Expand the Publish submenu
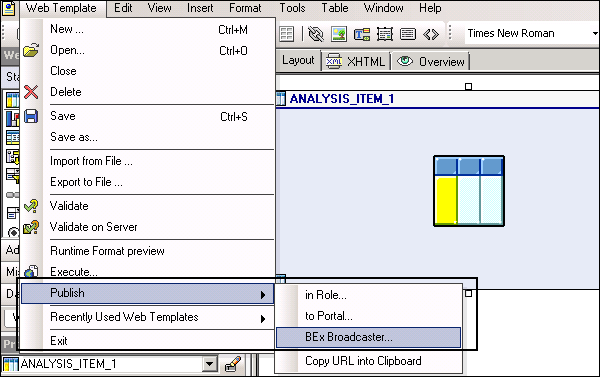Viewport: 600px width, 377px height. pyautogui.click(x=148, y=294)
